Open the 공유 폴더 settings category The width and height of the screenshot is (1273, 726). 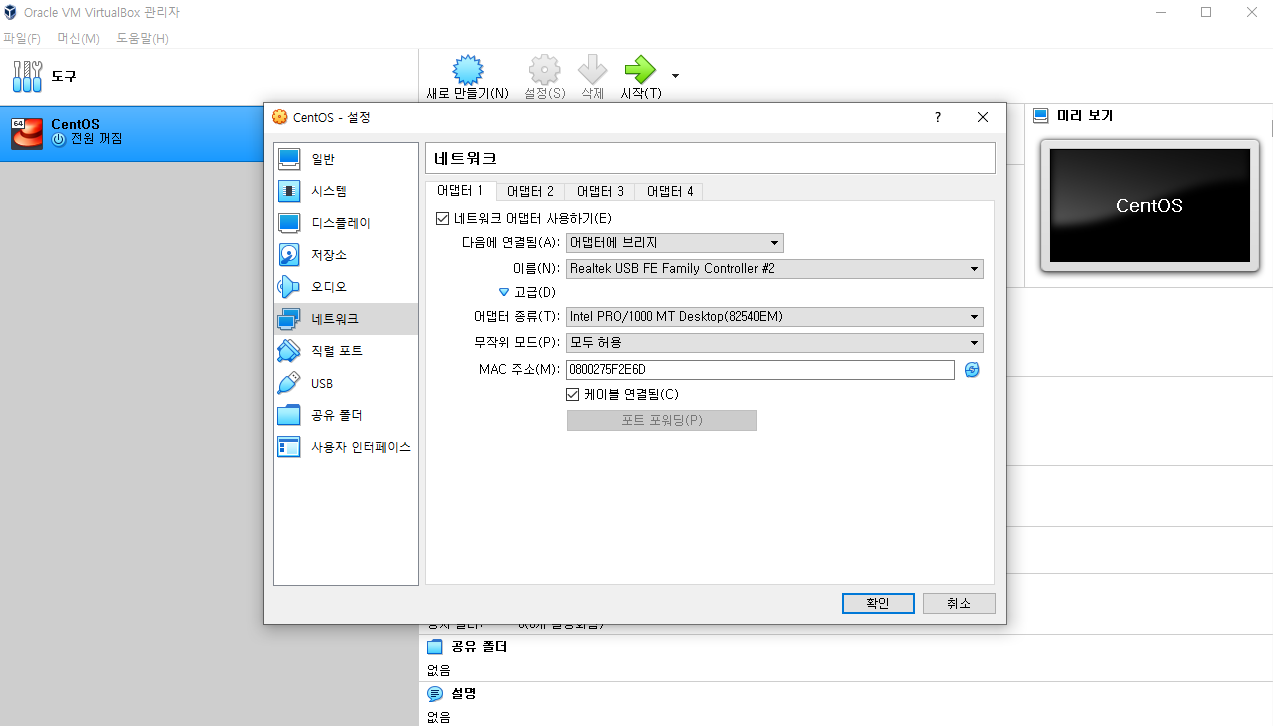click(346, 415)
